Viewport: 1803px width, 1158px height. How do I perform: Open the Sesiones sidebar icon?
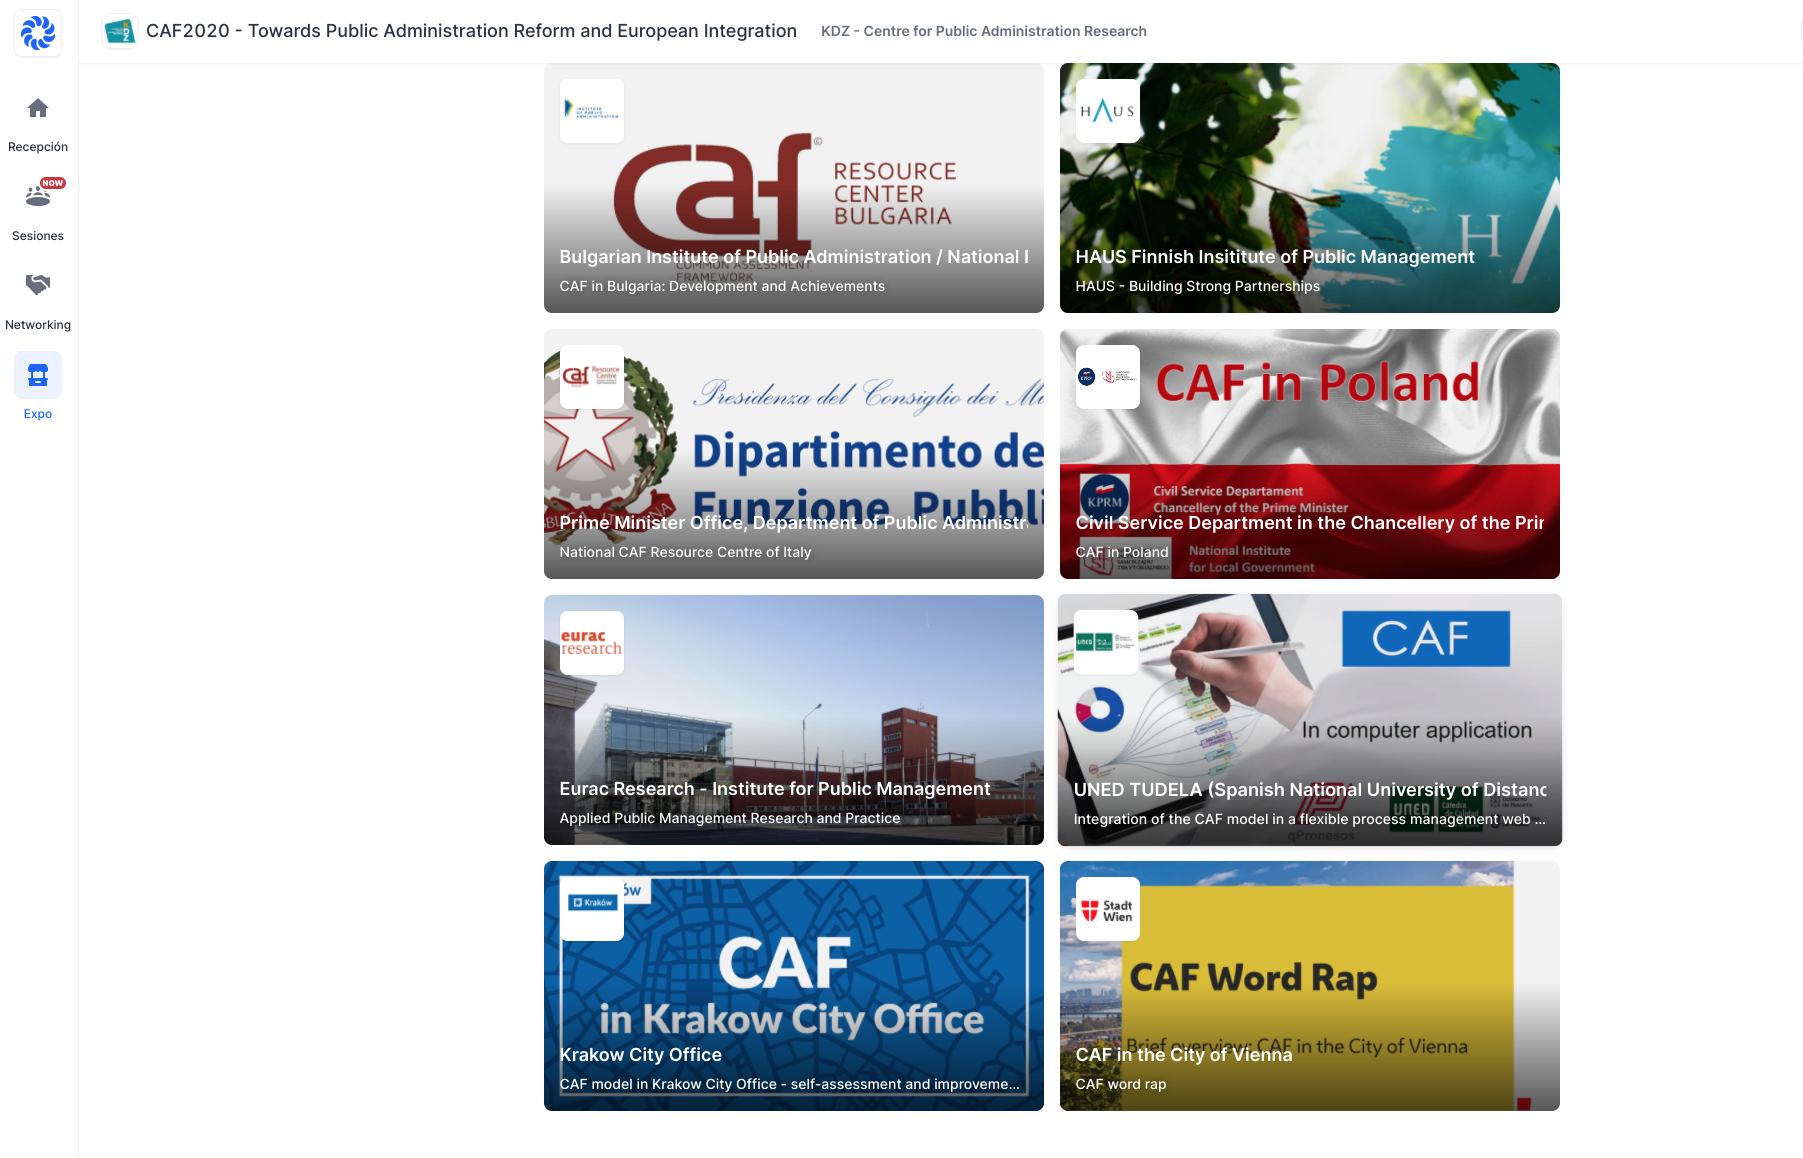pyautogui.click(x=38, y=196)
